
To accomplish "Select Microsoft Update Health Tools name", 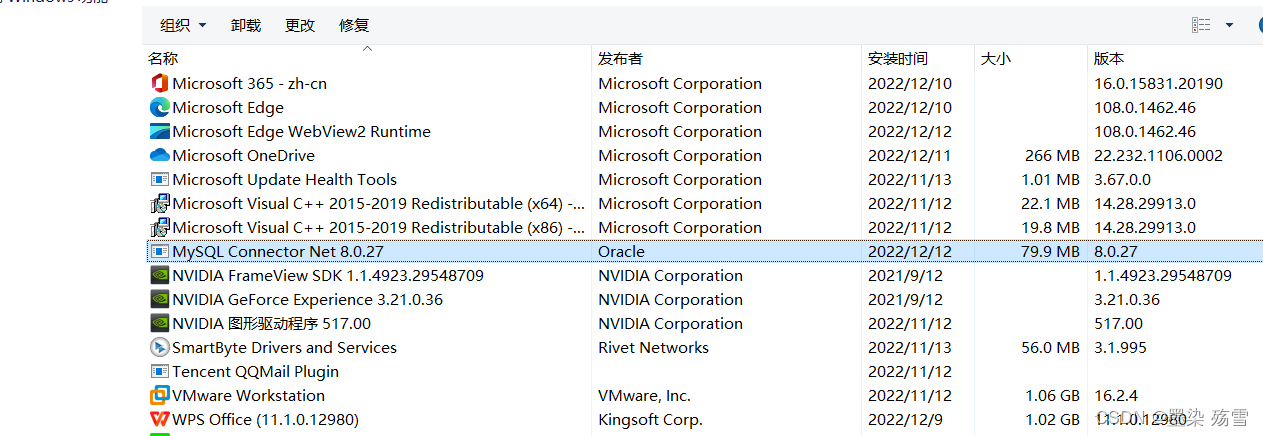I will tap(284, 179).
